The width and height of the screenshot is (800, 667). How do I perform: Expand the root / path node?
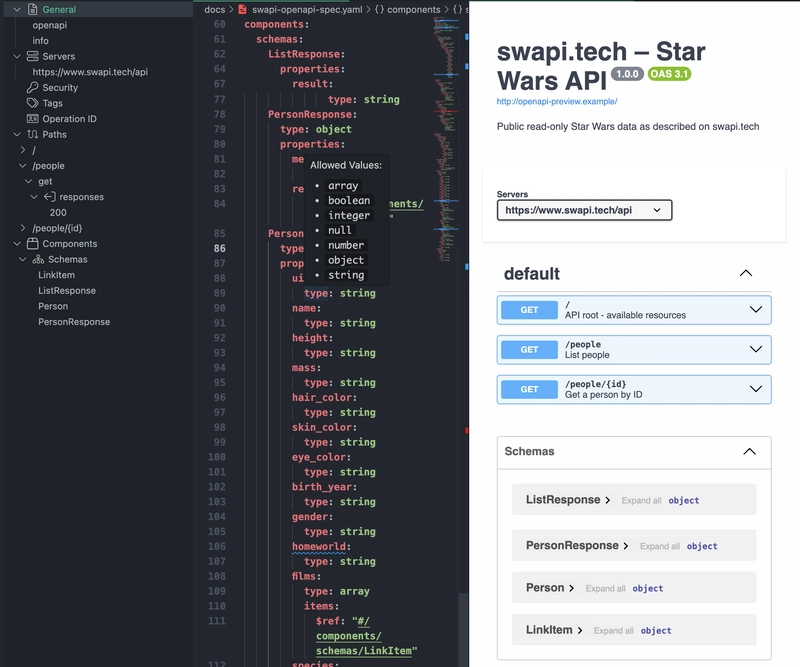(22, 150)
